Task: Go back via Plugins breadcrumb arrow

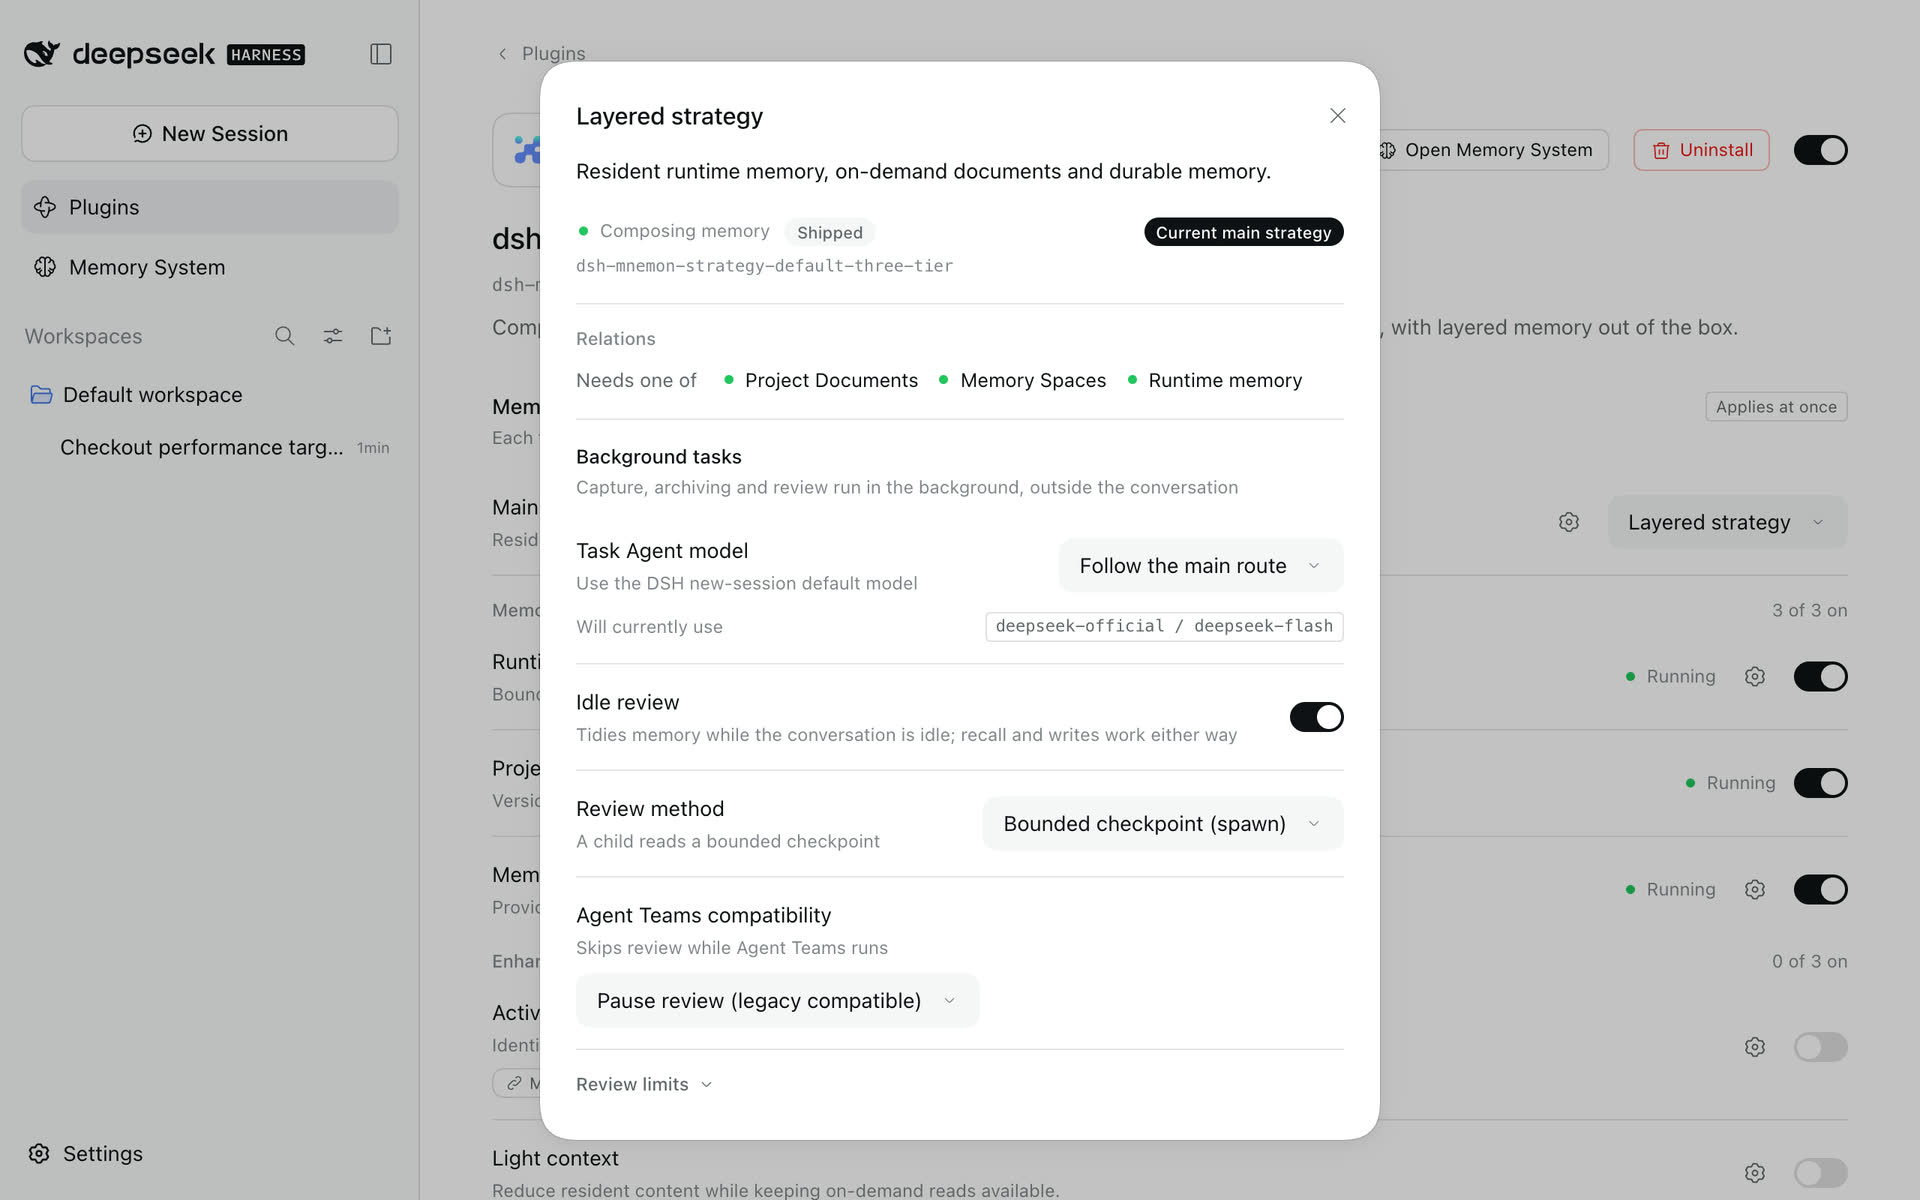Action: [503, 54]
